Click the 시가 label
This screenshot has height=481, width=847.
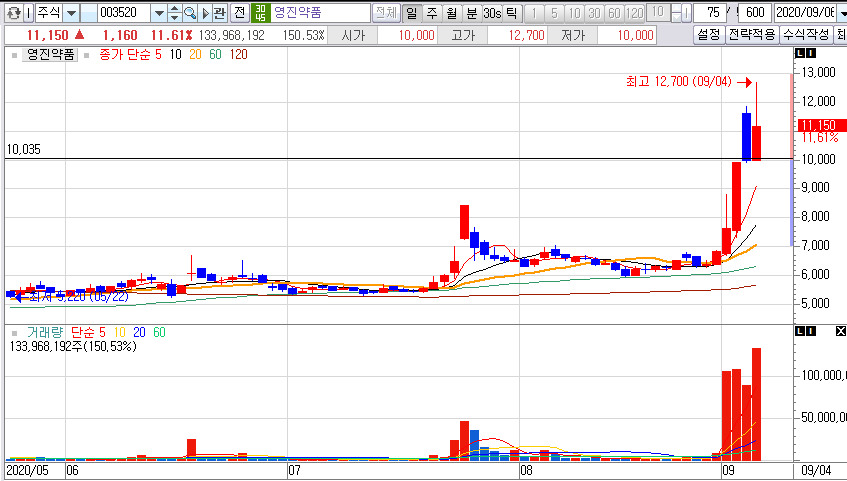click(353, 36)
